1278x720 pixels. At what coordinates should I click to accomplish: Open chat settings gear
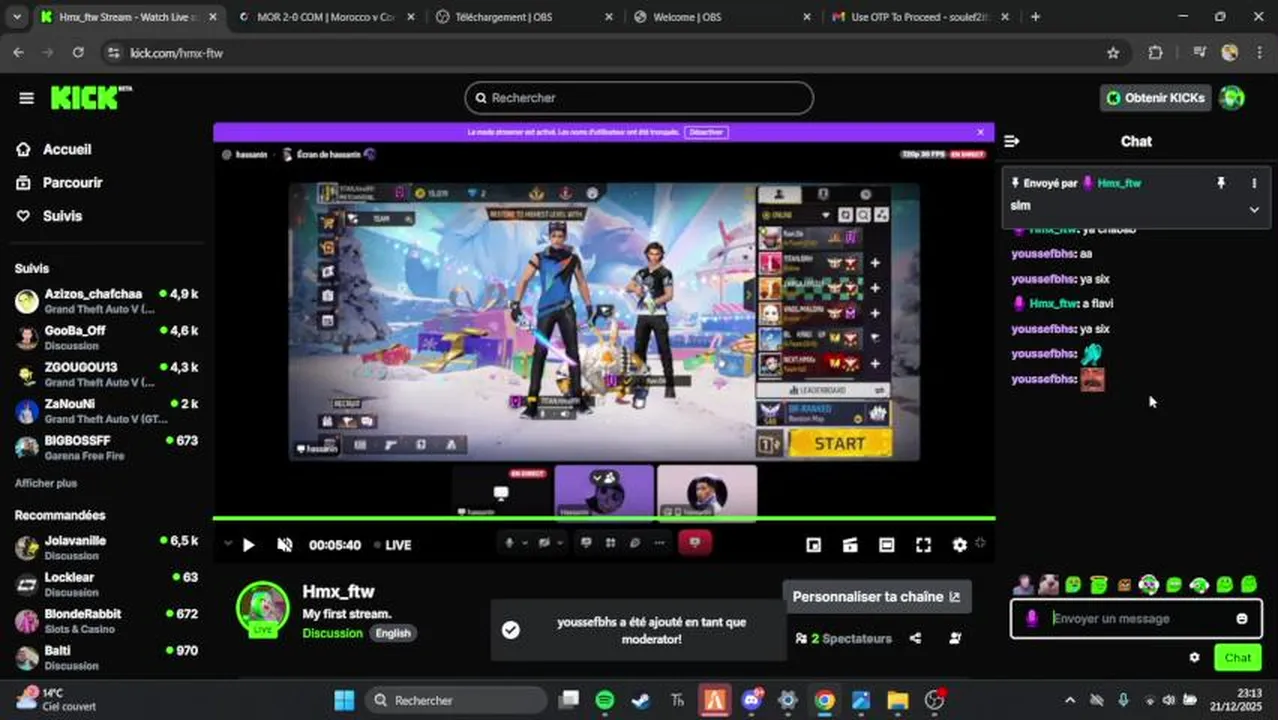(x=1194, y=657)
